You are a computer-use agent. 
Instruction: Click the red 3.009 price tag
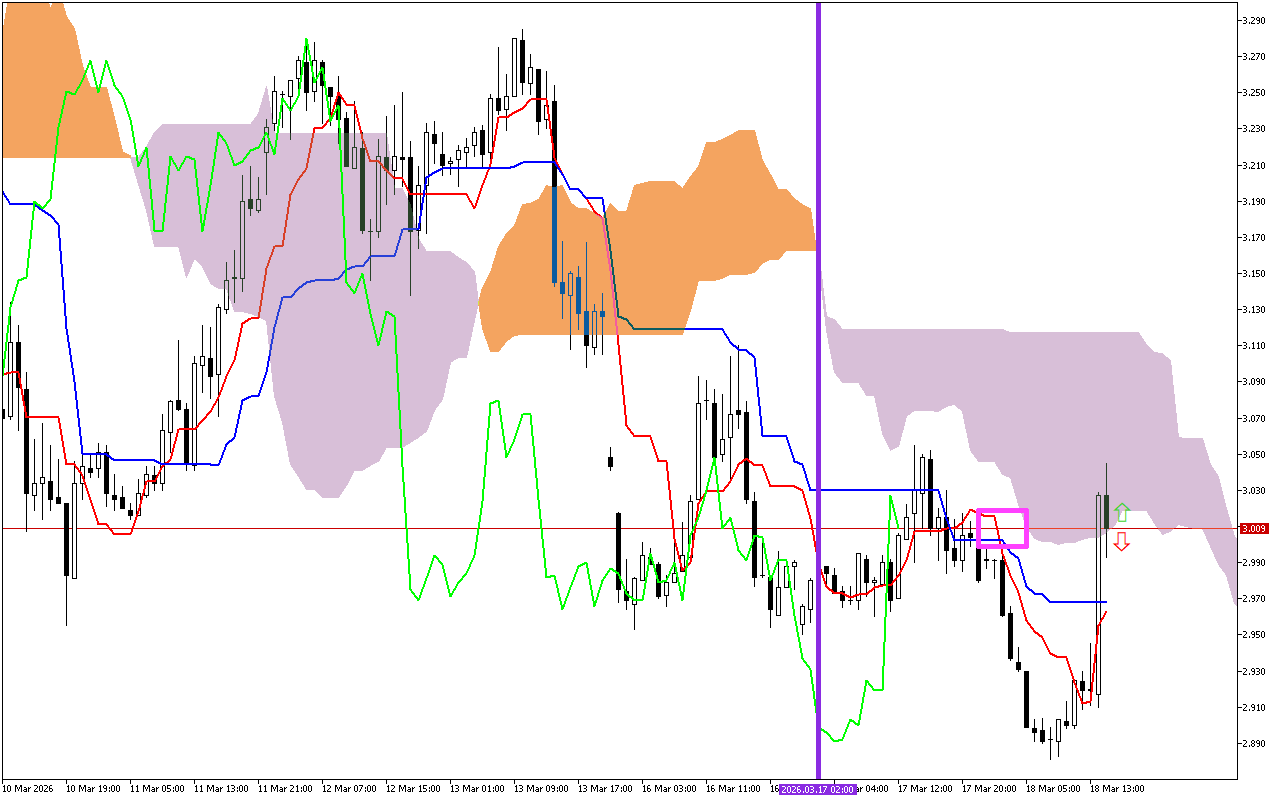coord(1253,527)
